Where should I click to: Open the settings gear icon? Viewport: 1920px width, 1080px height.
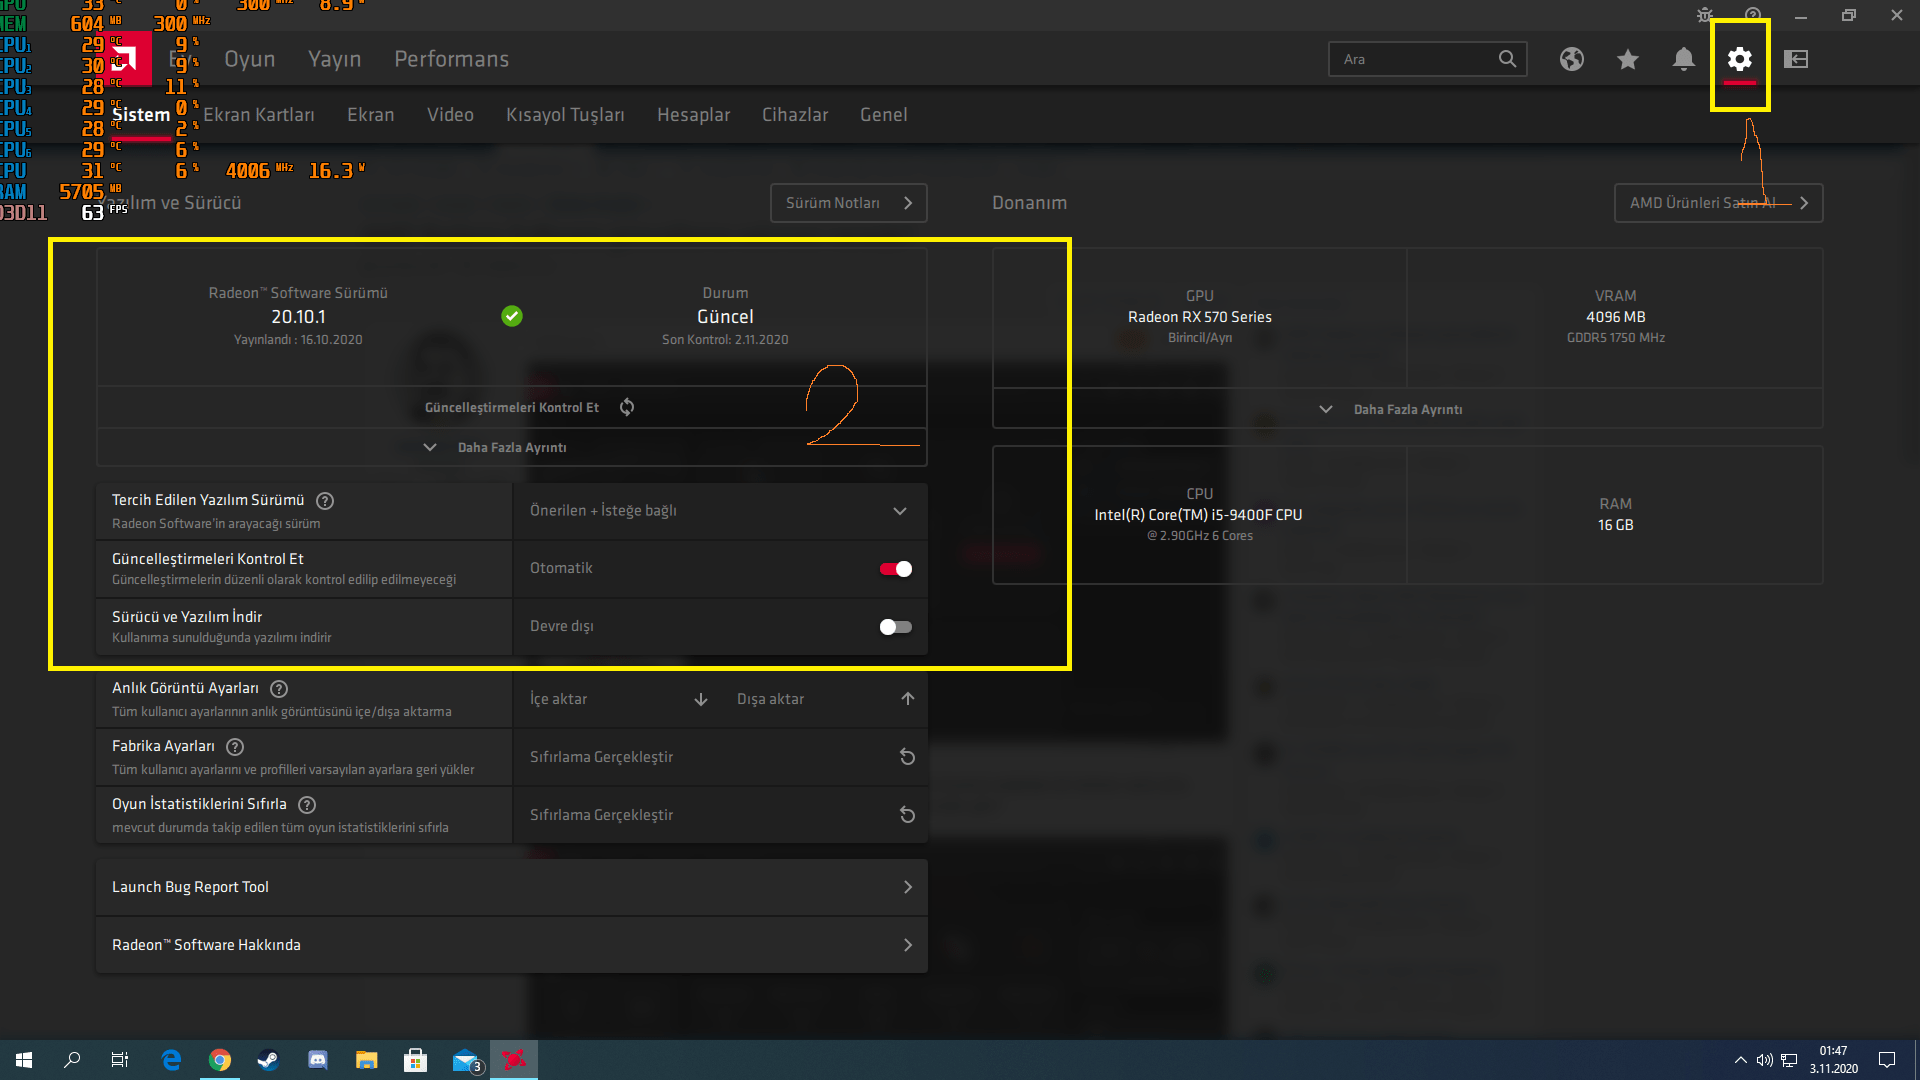click(x=1739, y=60)
